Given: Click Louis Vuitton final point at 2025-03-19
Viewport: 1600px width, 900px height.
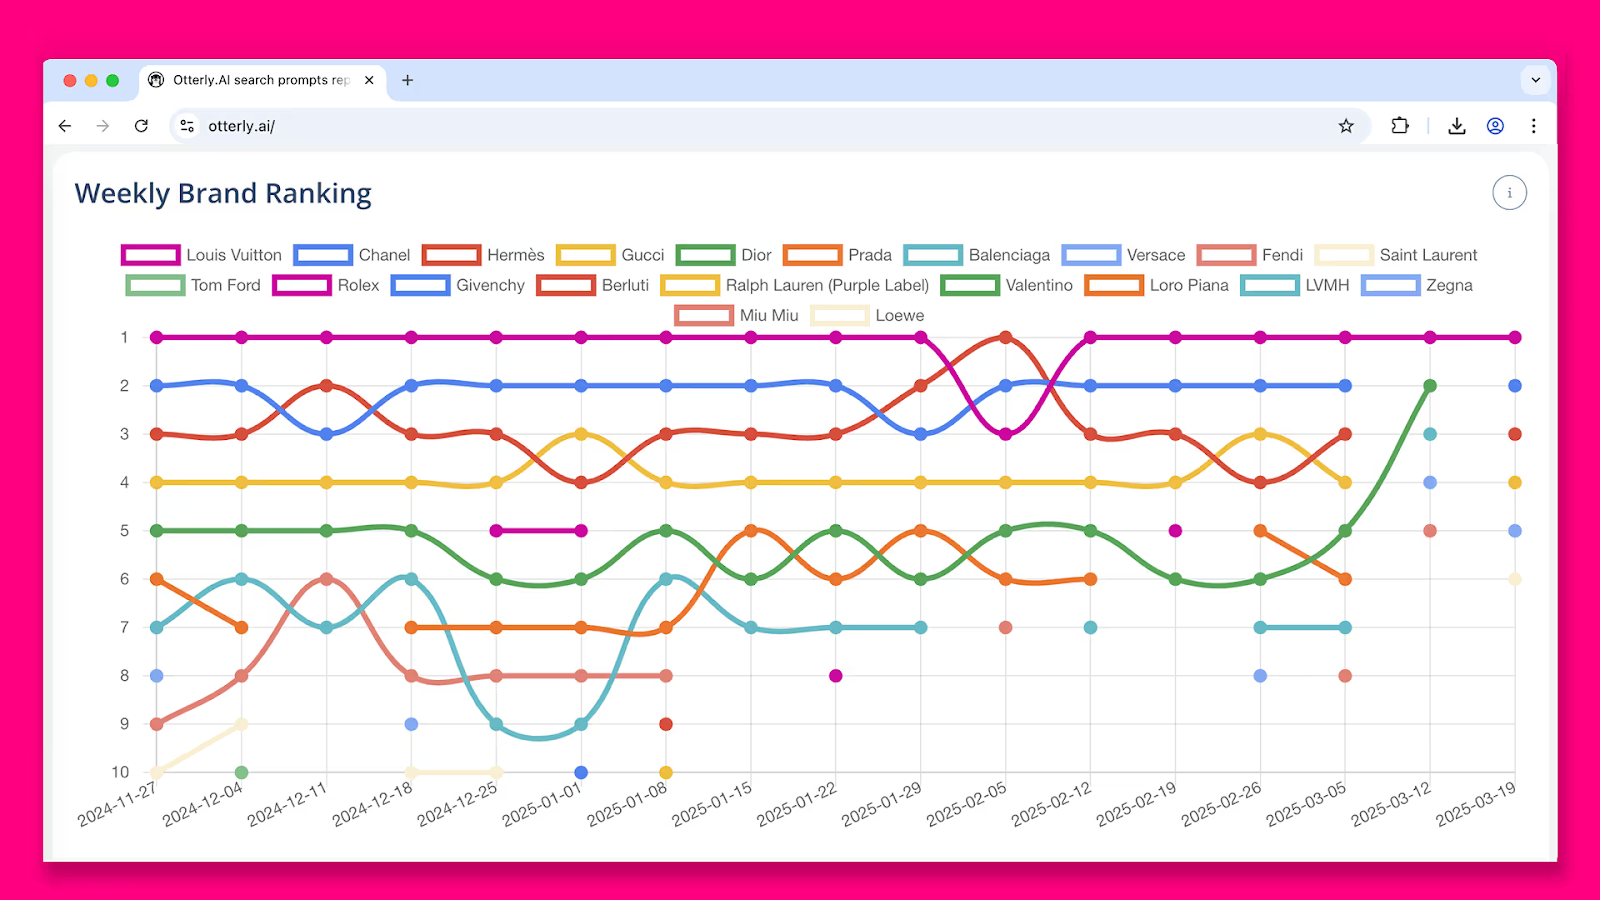Looking at the screenshot, I should click(x=1515, y=337).
